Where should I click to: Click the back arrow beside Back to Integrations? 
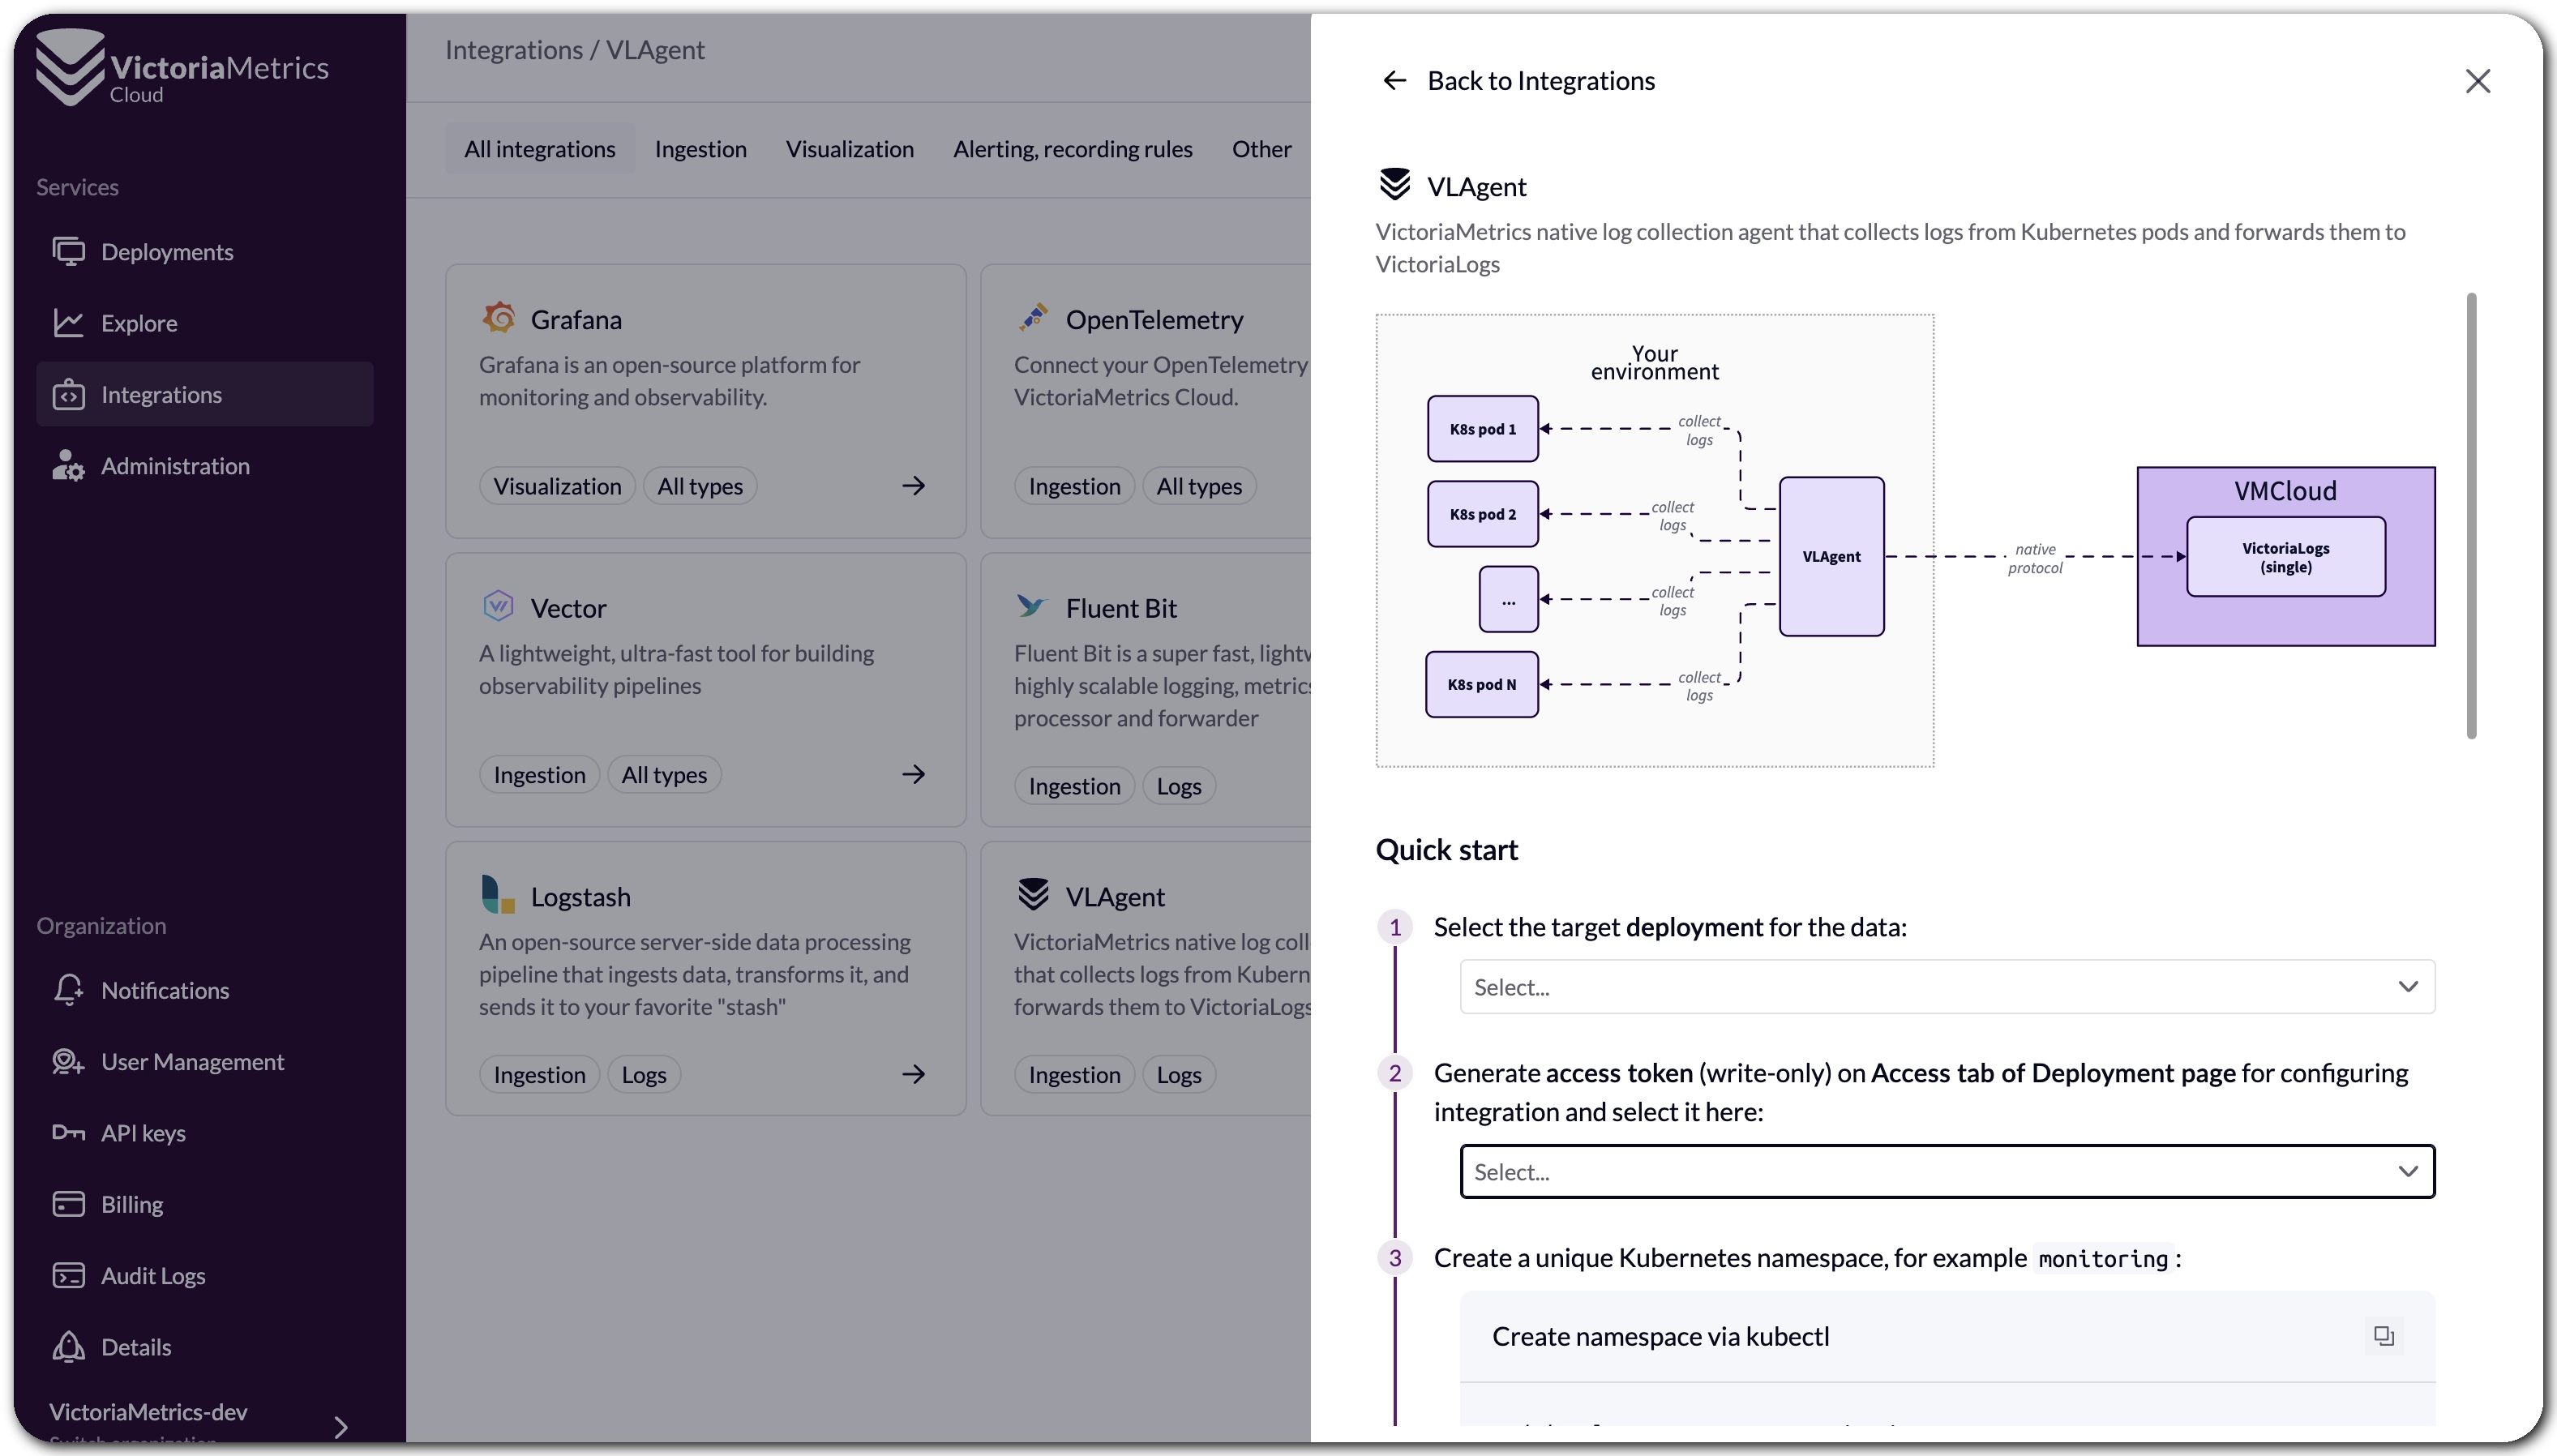click(x=1394, y=81)
